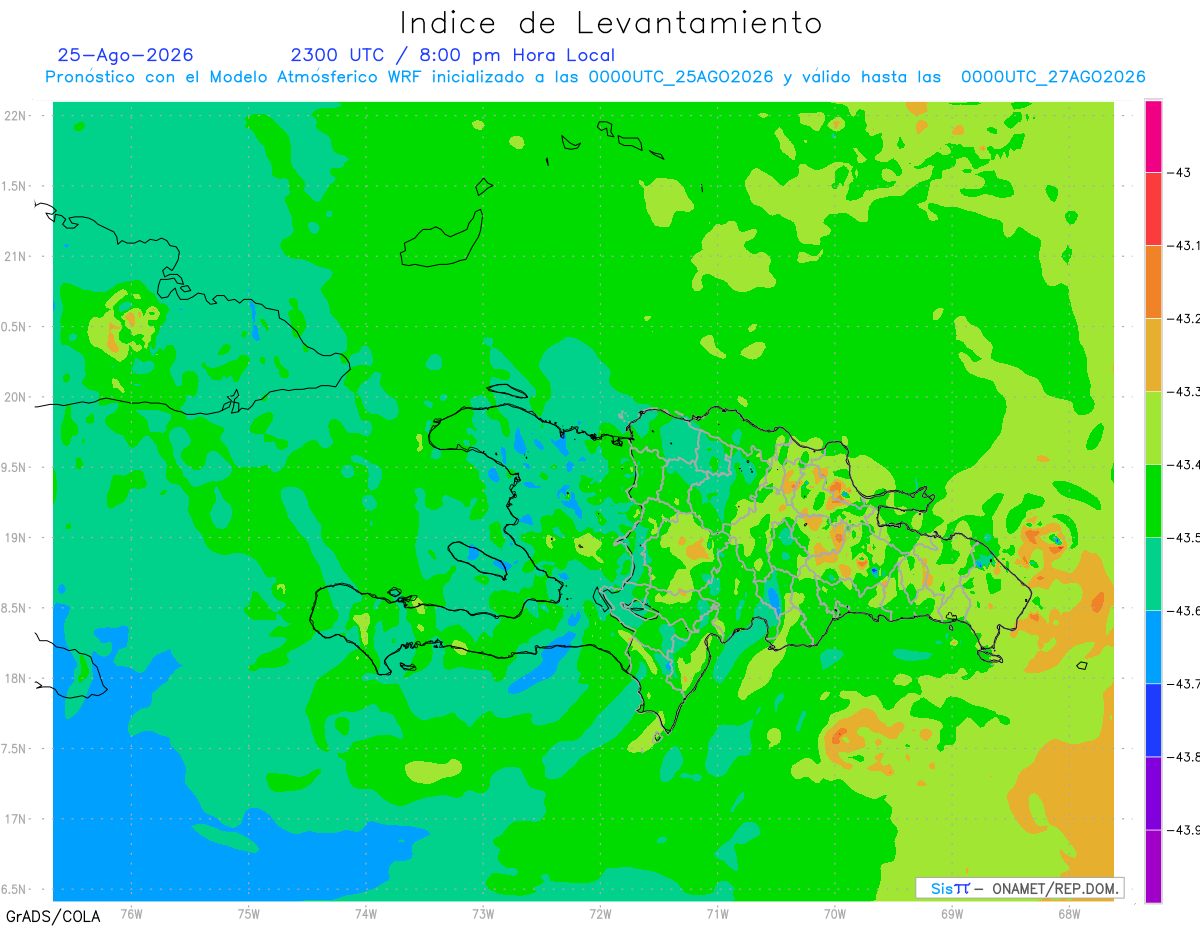Select the red swatch between -43 and -43.1
This screenshot has height=927, width=1200.
1153,209
